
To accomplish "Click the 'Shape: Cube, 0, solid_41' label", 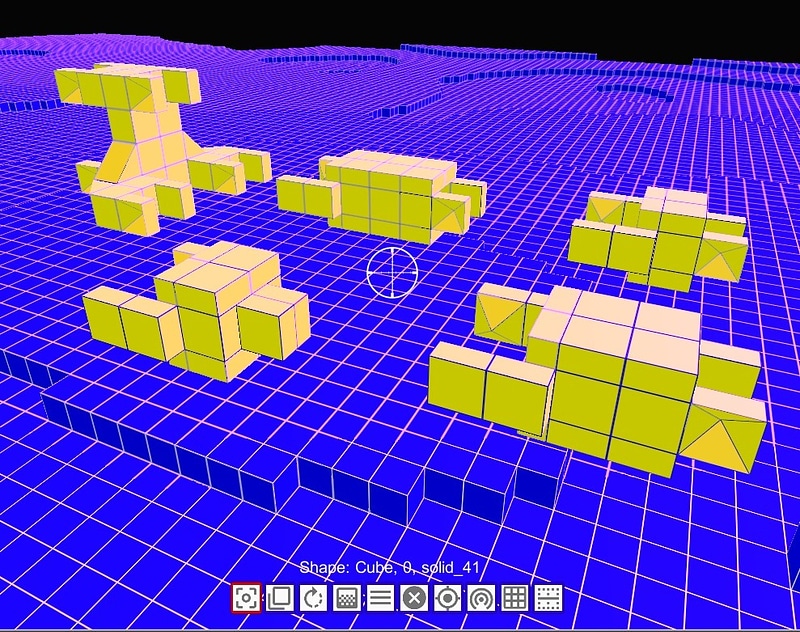I will pyautogui.click(x=389, y=567).
